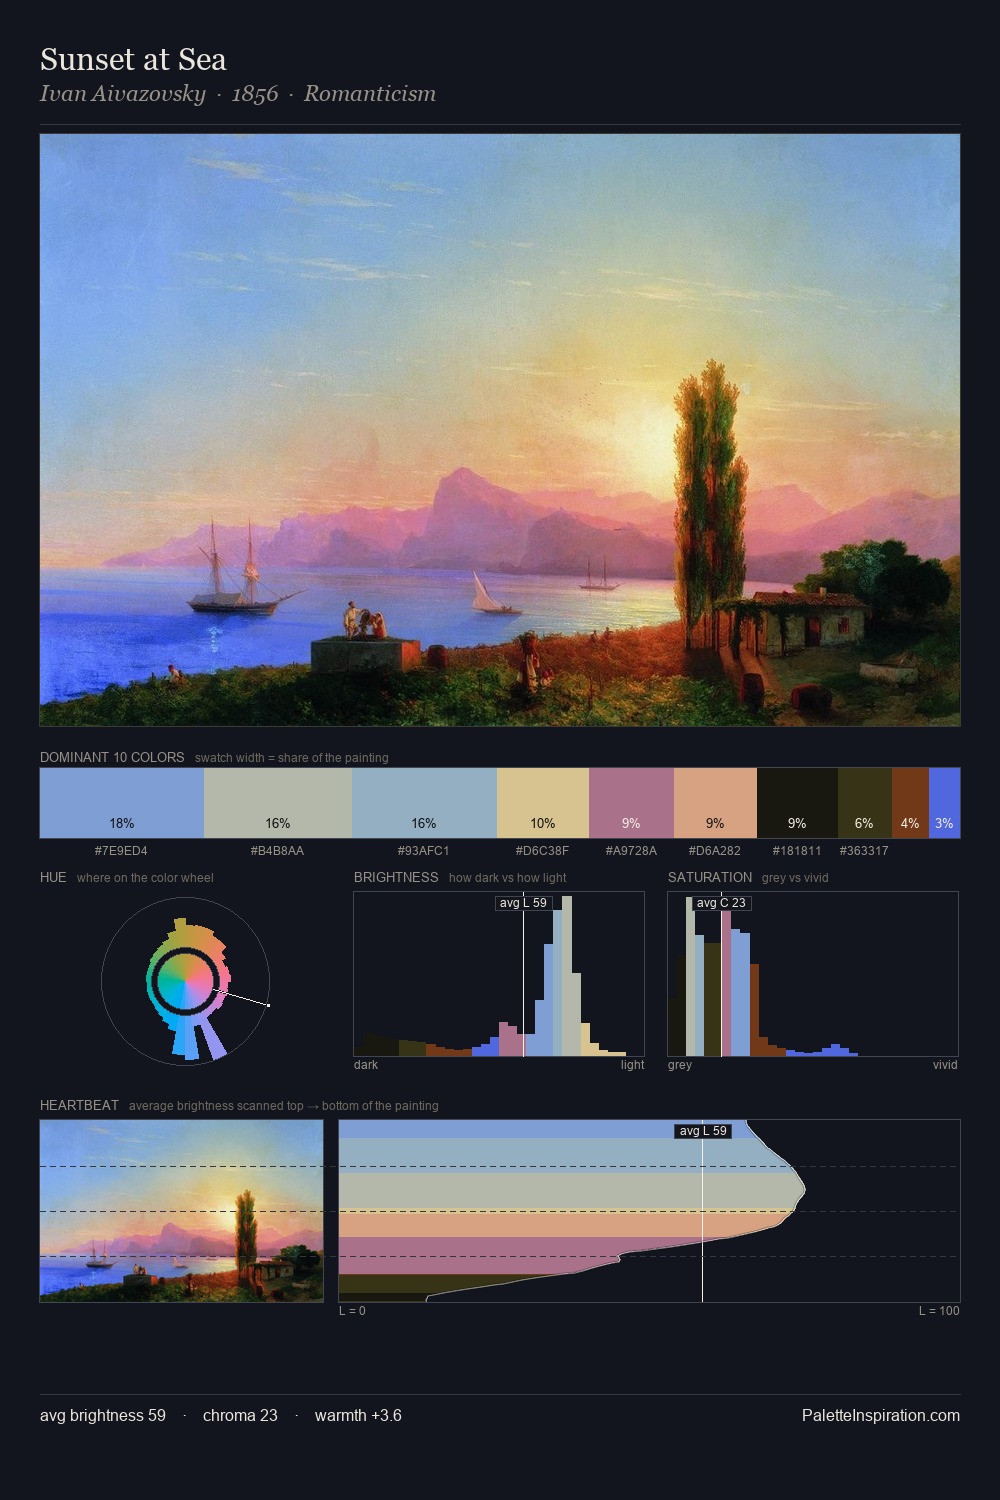Click the '#7E9ED4' hex code label

pos(121,851)
